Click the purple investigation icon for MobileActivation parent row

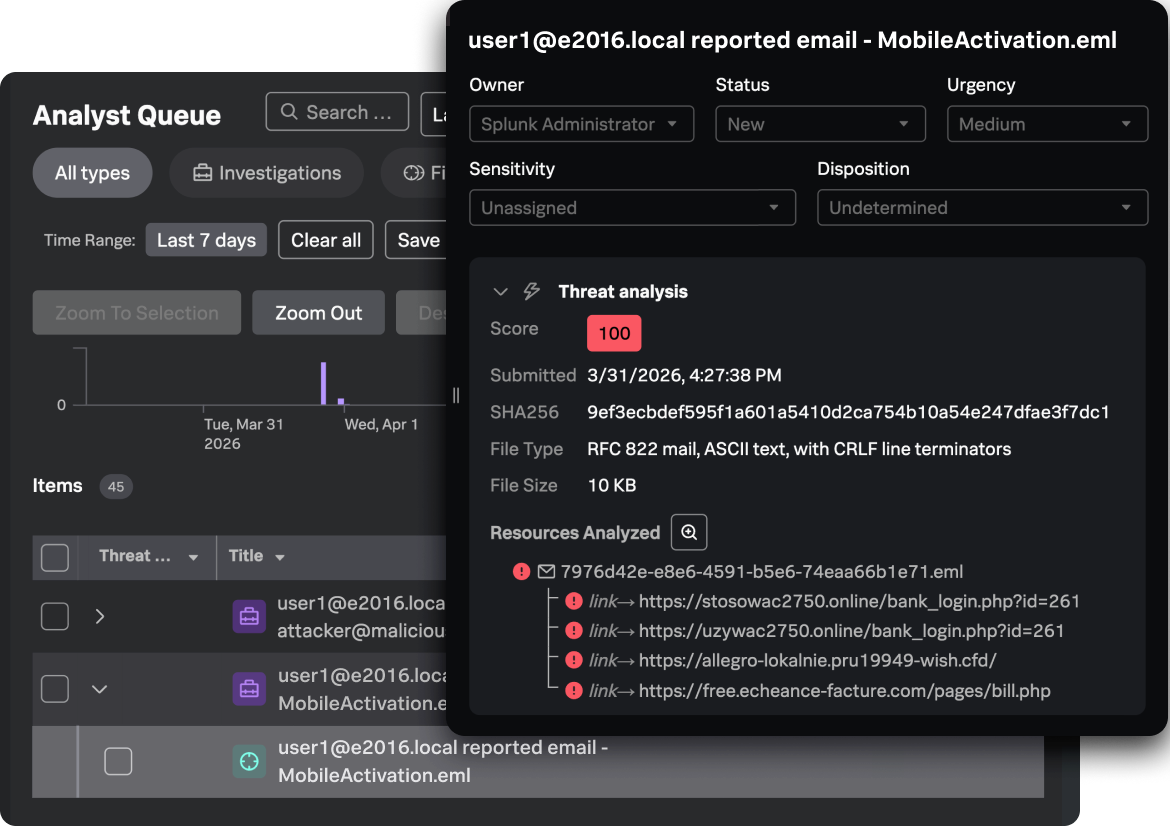pos(249,689)
